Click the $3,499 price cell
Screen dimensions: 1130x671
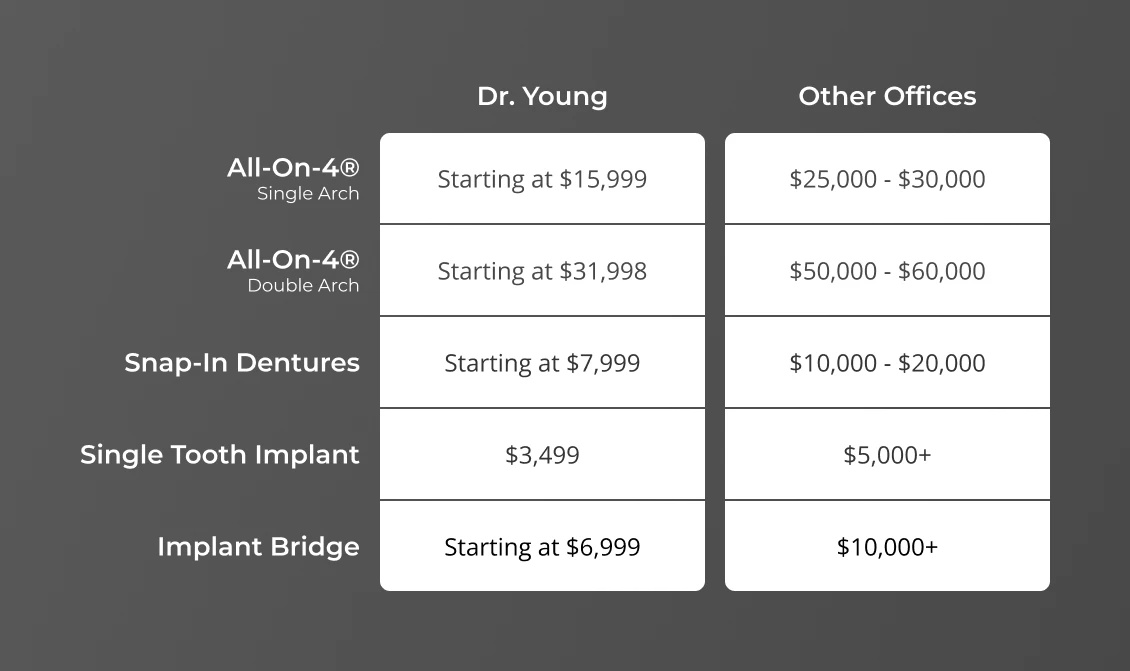[x=542, y=455]
